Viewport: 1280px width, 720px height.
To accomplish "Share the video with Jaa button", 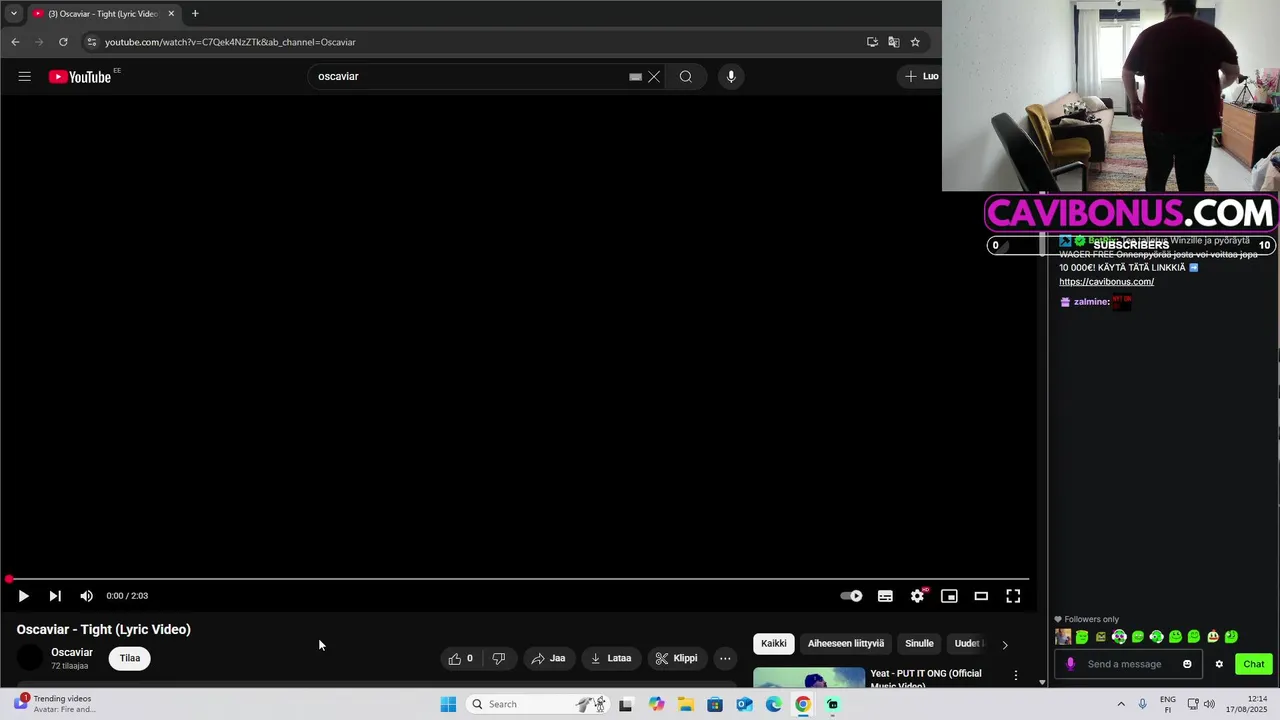I will (548, 658).
